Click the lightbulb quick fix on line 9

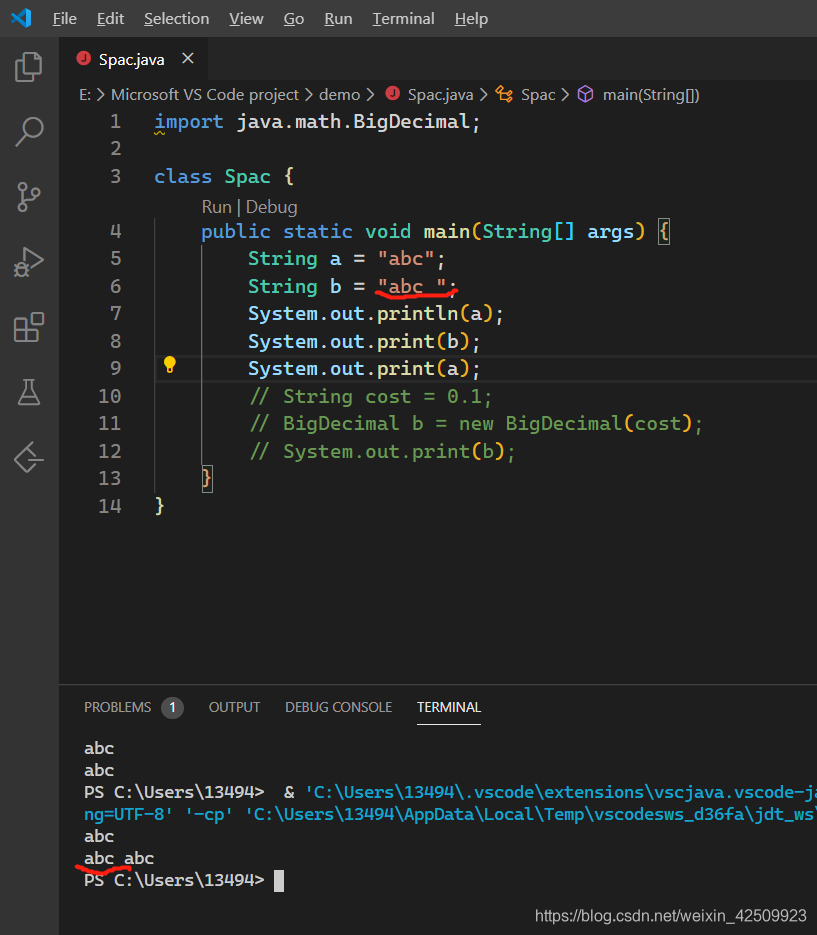coord(169,364)
